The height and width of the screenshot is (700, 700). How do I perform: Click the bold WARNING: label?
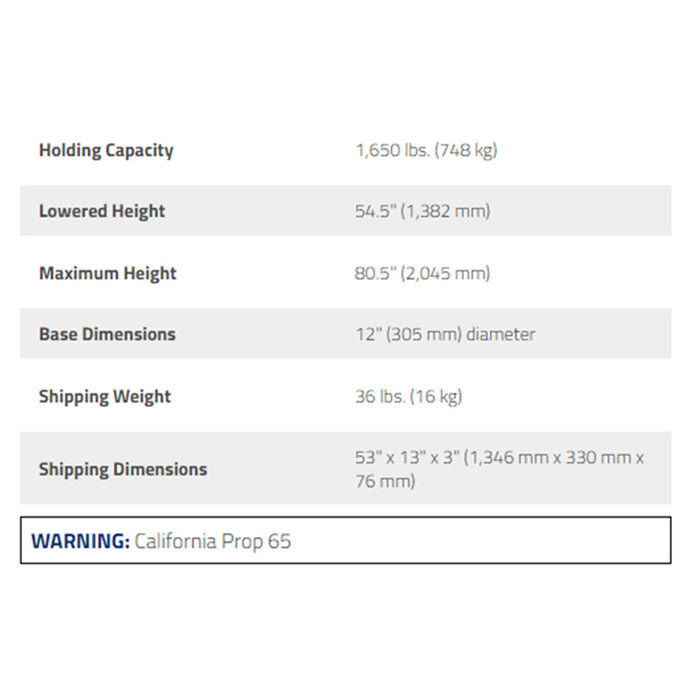pyautogui.click(x=80, y=541)
